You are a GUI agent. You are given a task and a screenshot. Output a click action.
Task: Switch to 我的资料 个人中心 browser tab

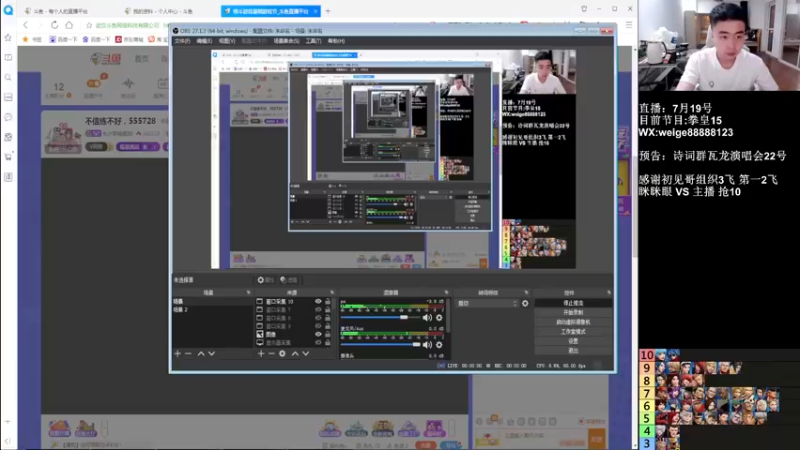[x=162, y=11]
